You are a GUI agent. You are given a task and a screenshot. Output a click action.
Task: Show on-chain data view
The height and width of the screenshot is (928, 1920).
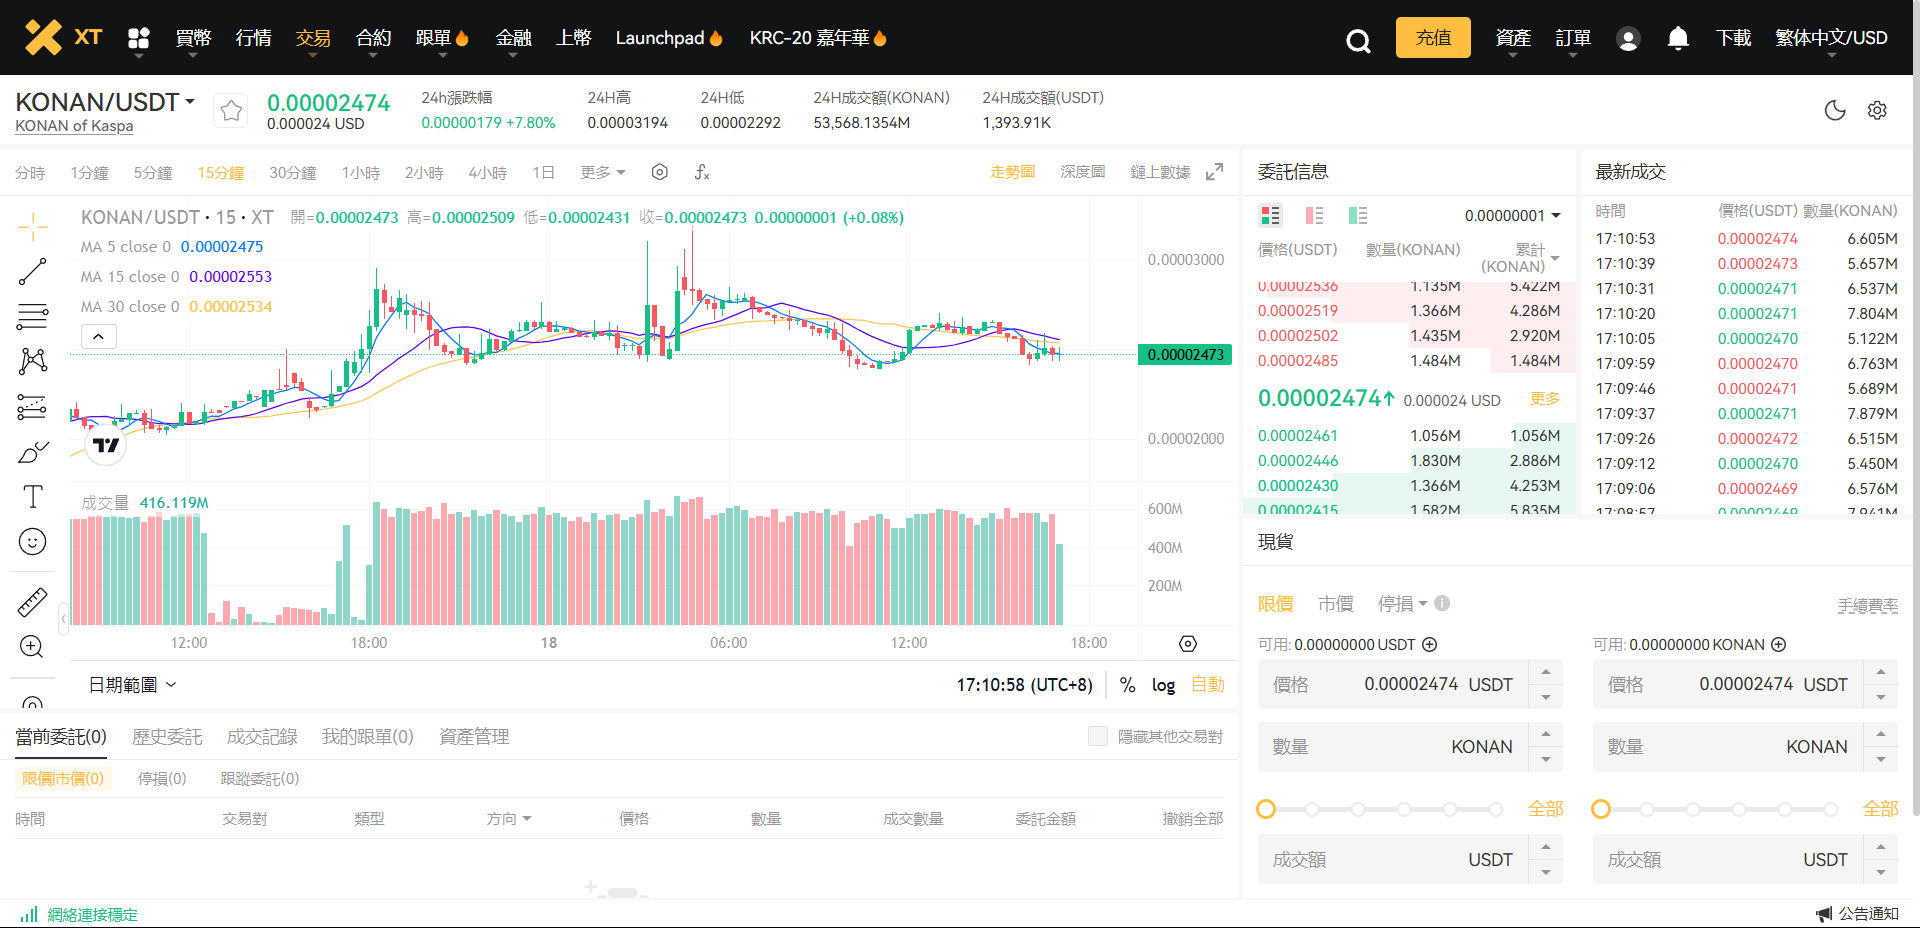[1161, 172]
